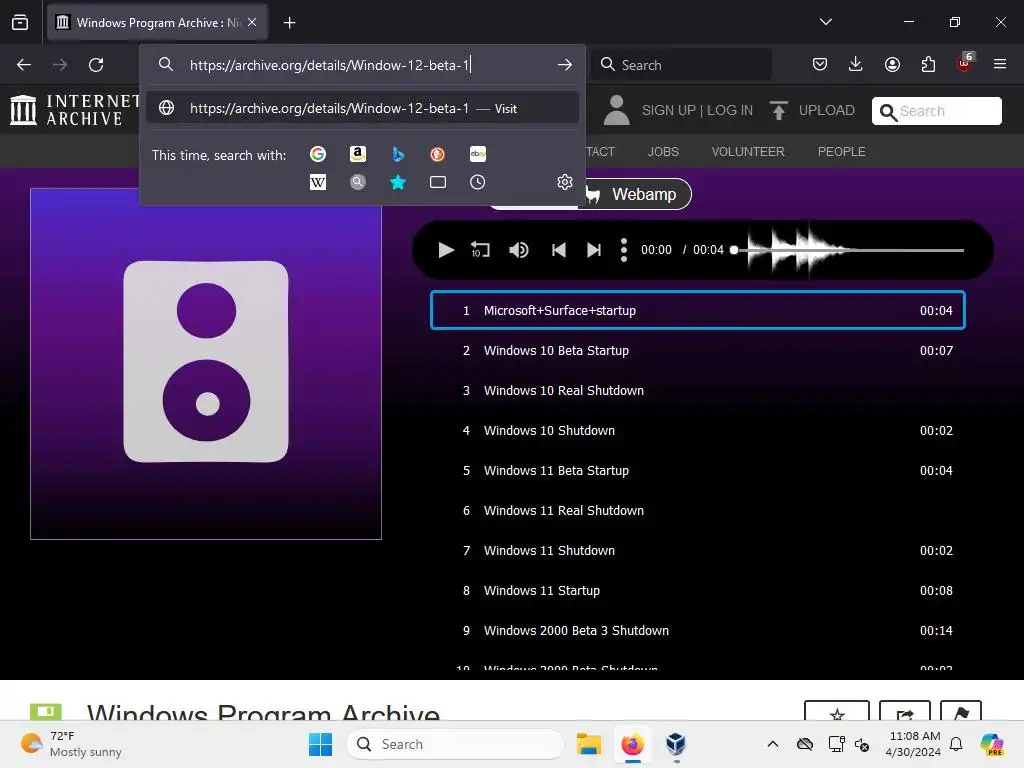Click the Internet Archive search field
This screenshot has width=1024, height=768.
tap(936, 111)
